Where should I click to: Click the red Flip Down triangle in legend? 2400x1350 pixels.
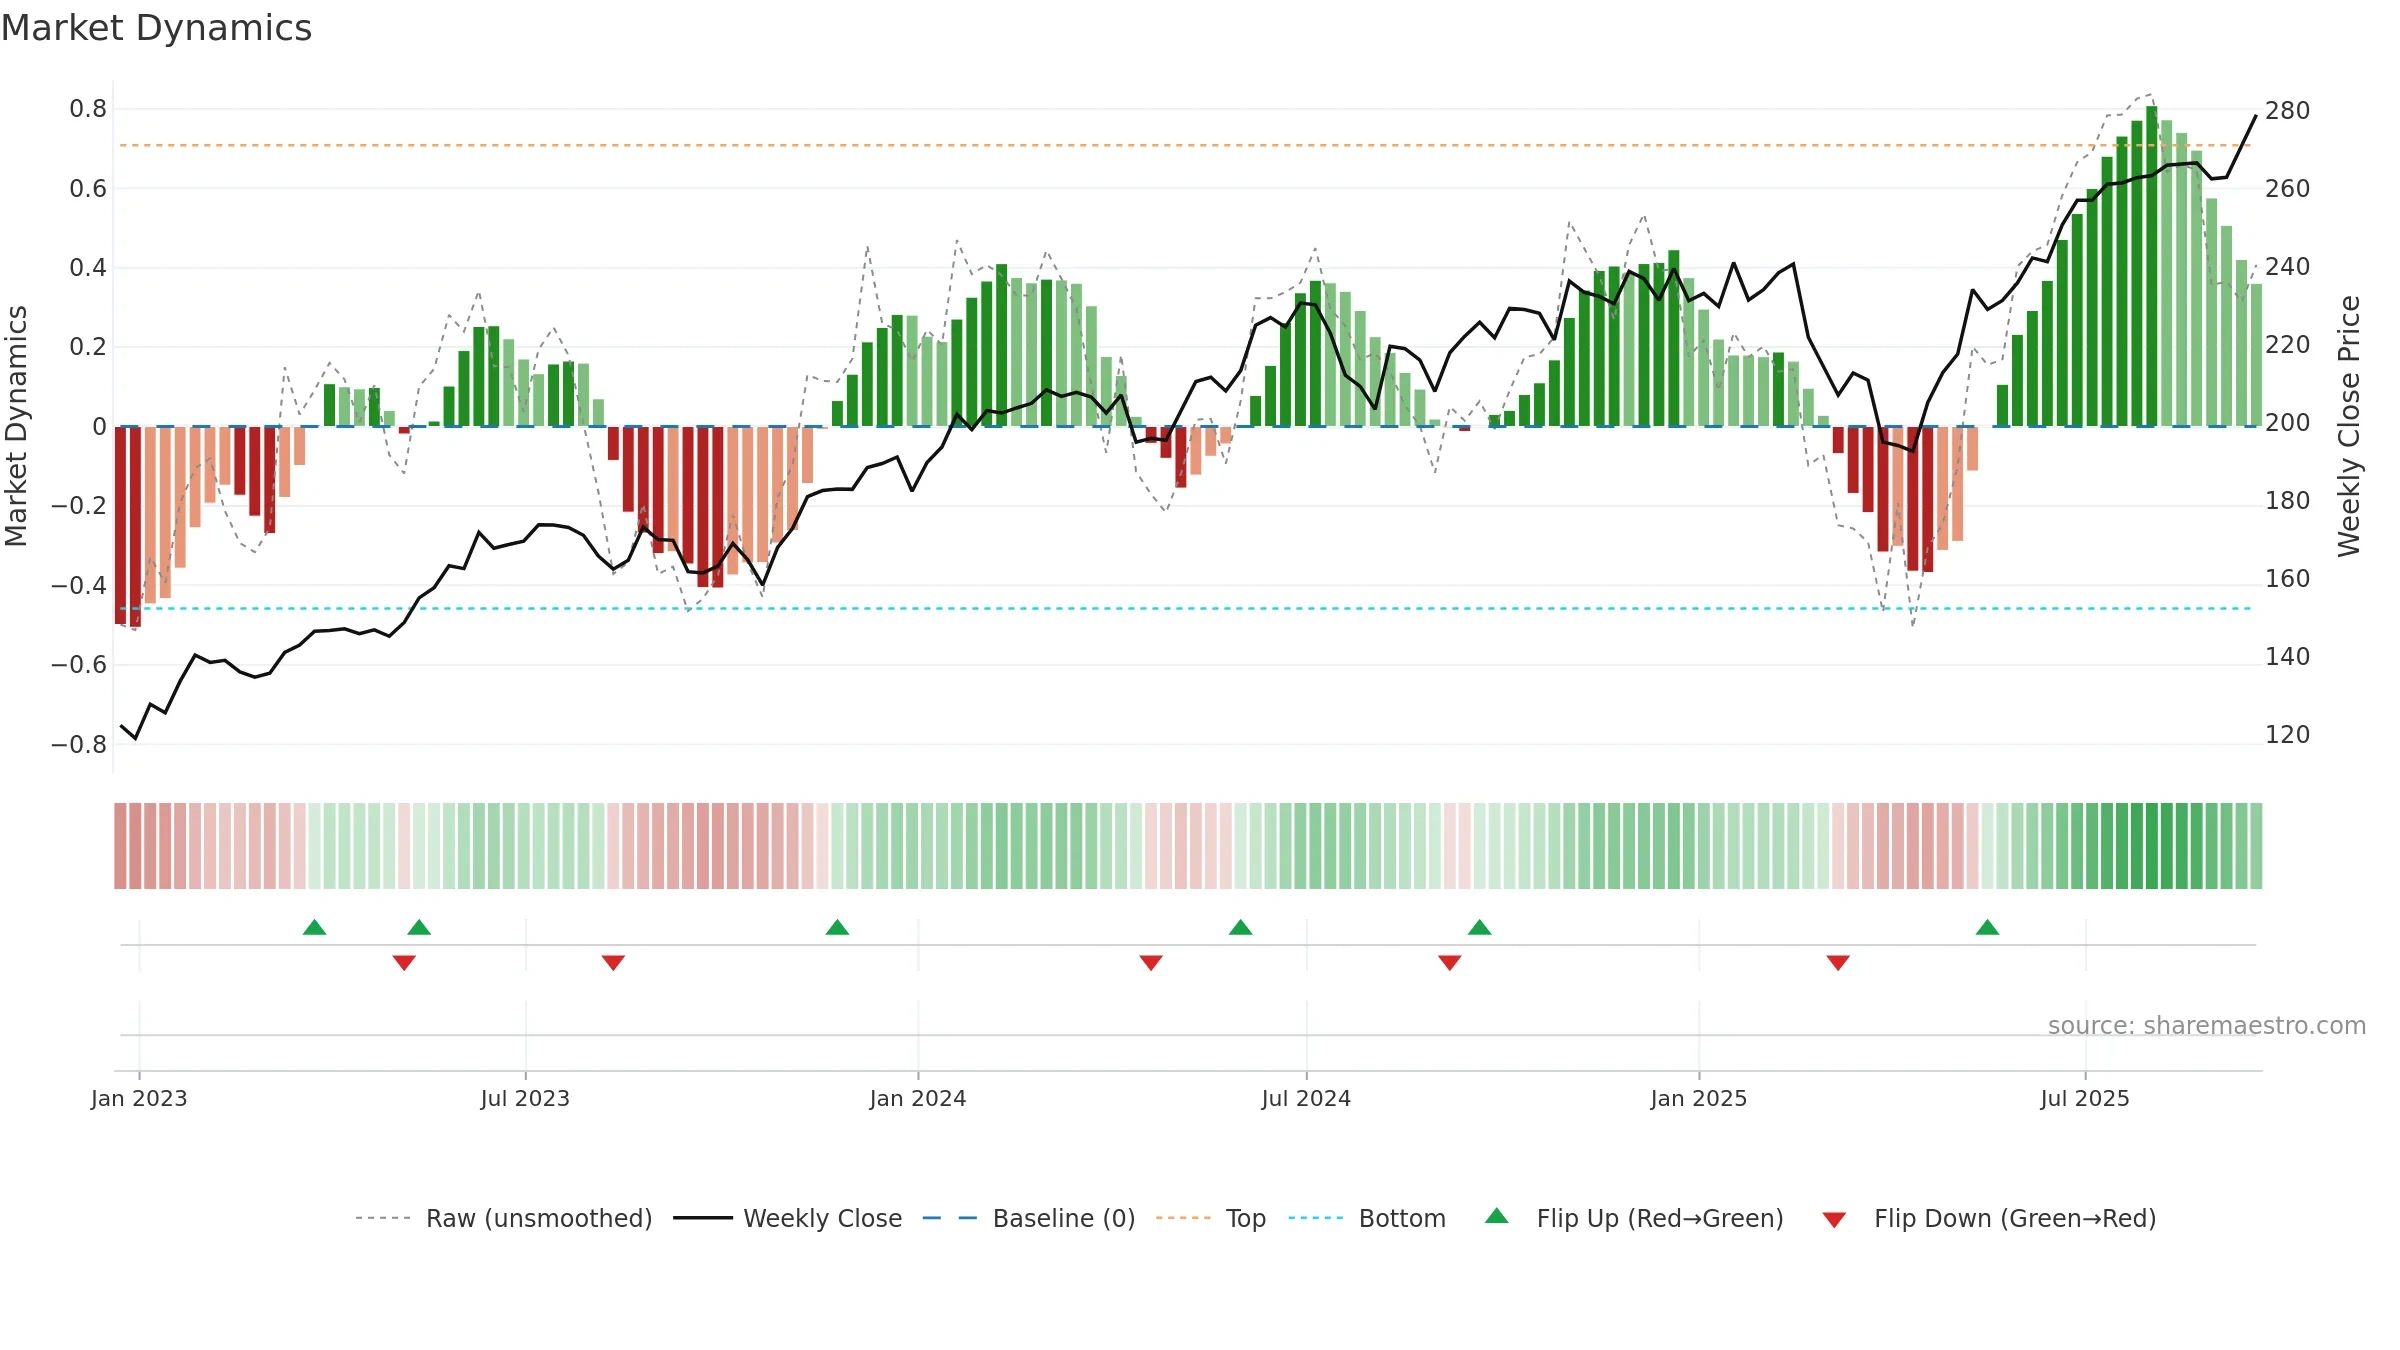[1834, 1220]
